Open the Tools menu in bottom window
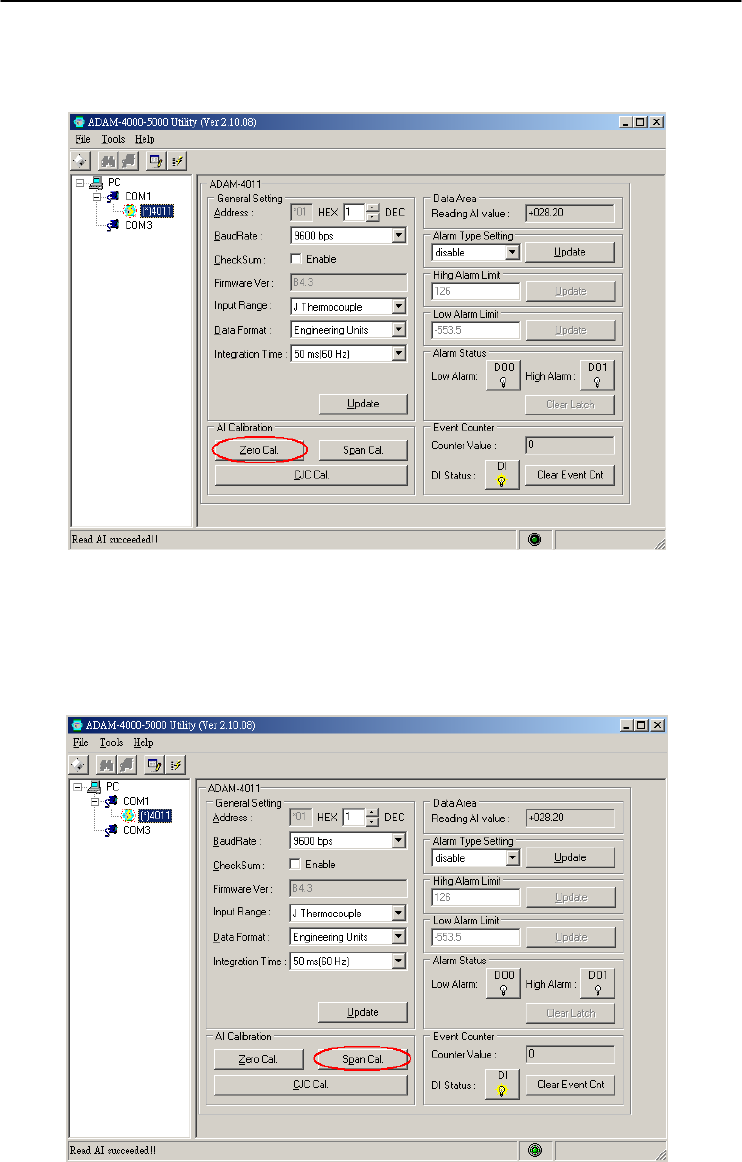This screenshot has width=742, height=1162. pos(111,743)
